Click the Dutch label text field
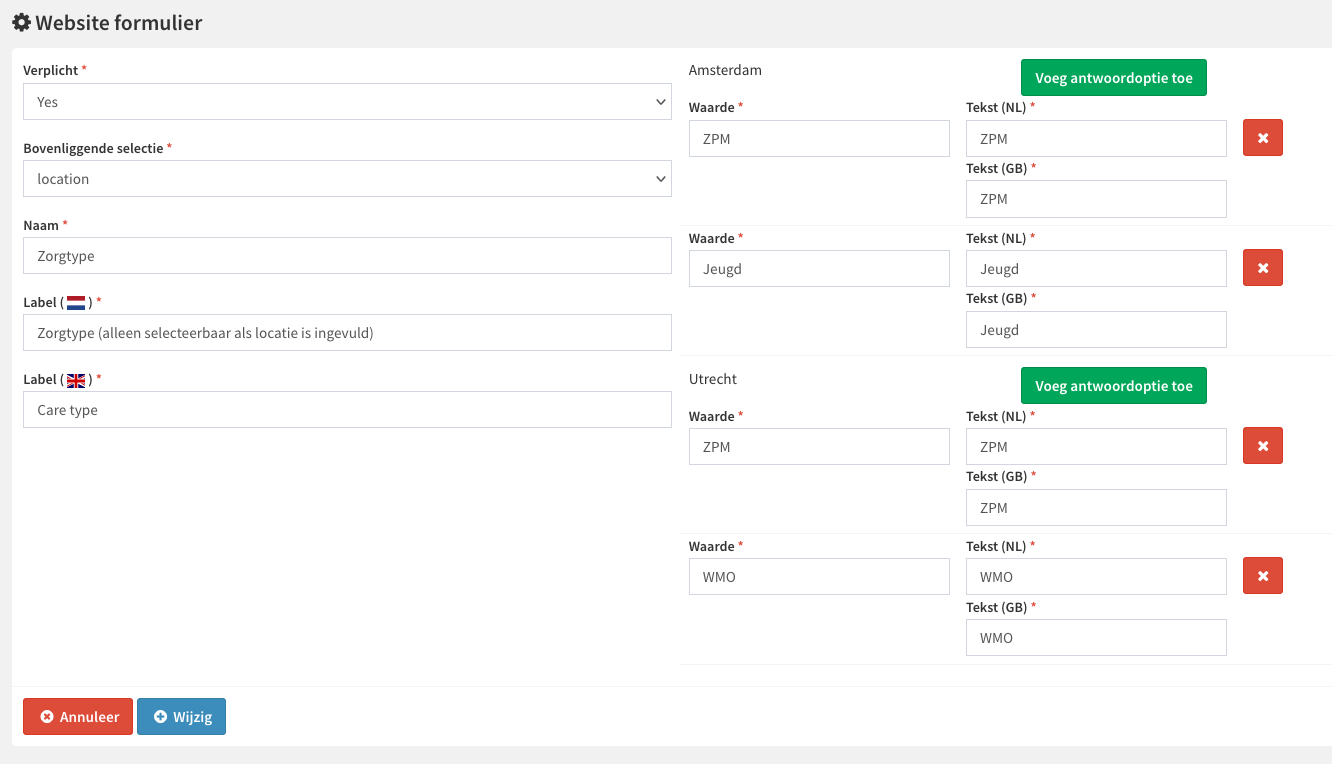The height and width of the screenshot is (764, 1332). tap(347, 333)
